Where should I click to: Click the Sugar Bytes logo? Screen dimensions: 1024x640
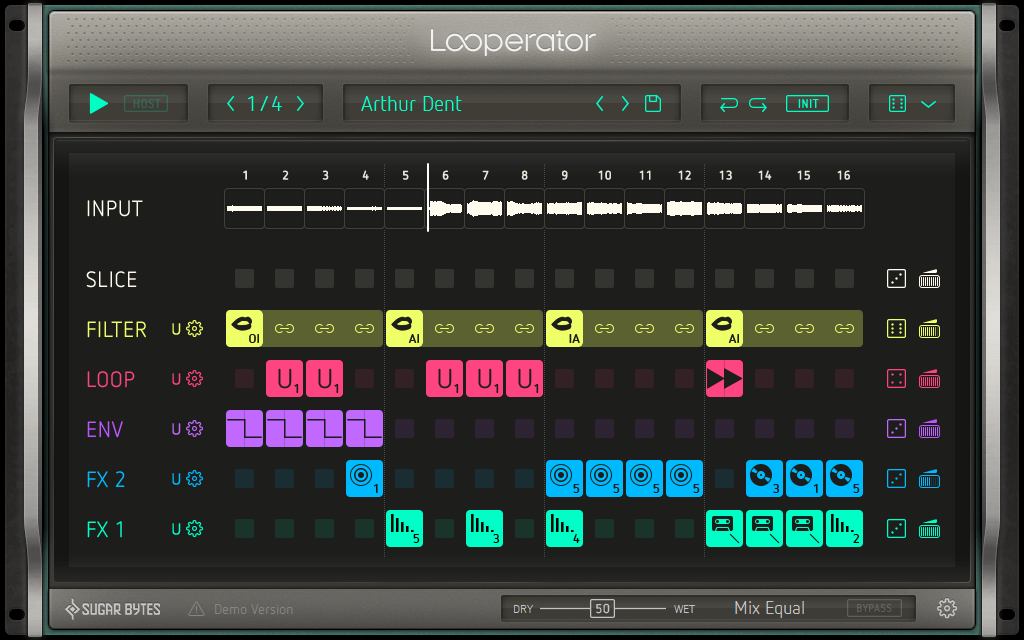(113, 609)
